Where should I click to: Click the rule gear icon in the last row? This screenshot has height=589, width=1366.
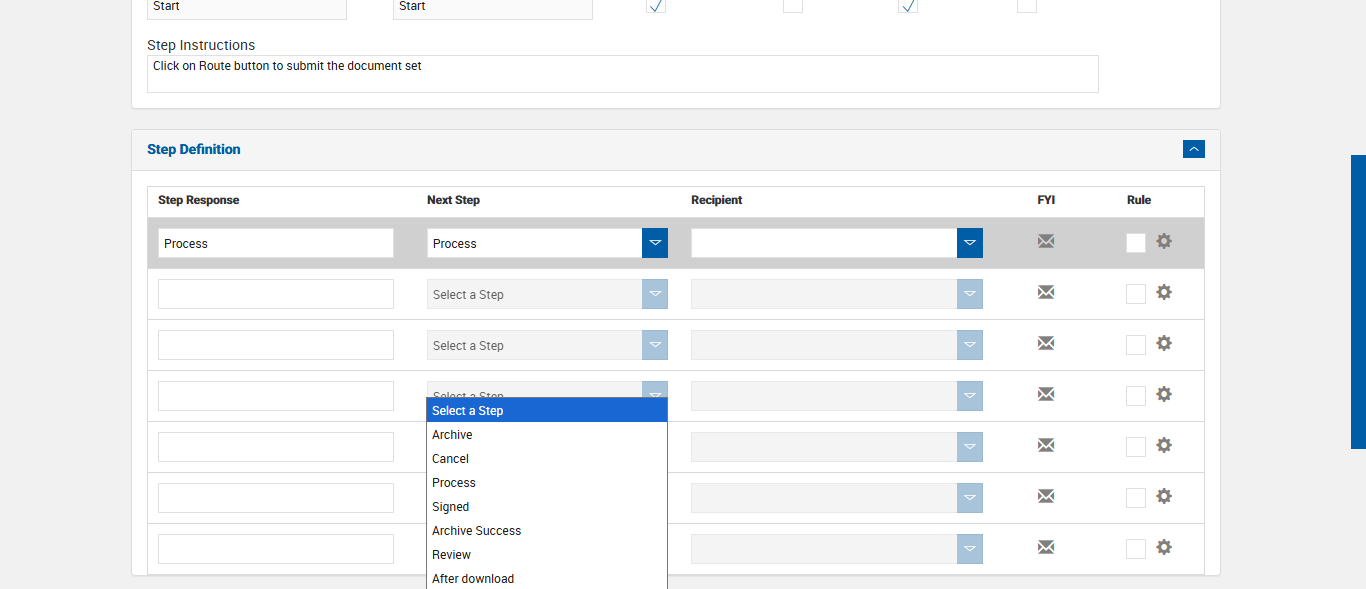point(1164,547)
